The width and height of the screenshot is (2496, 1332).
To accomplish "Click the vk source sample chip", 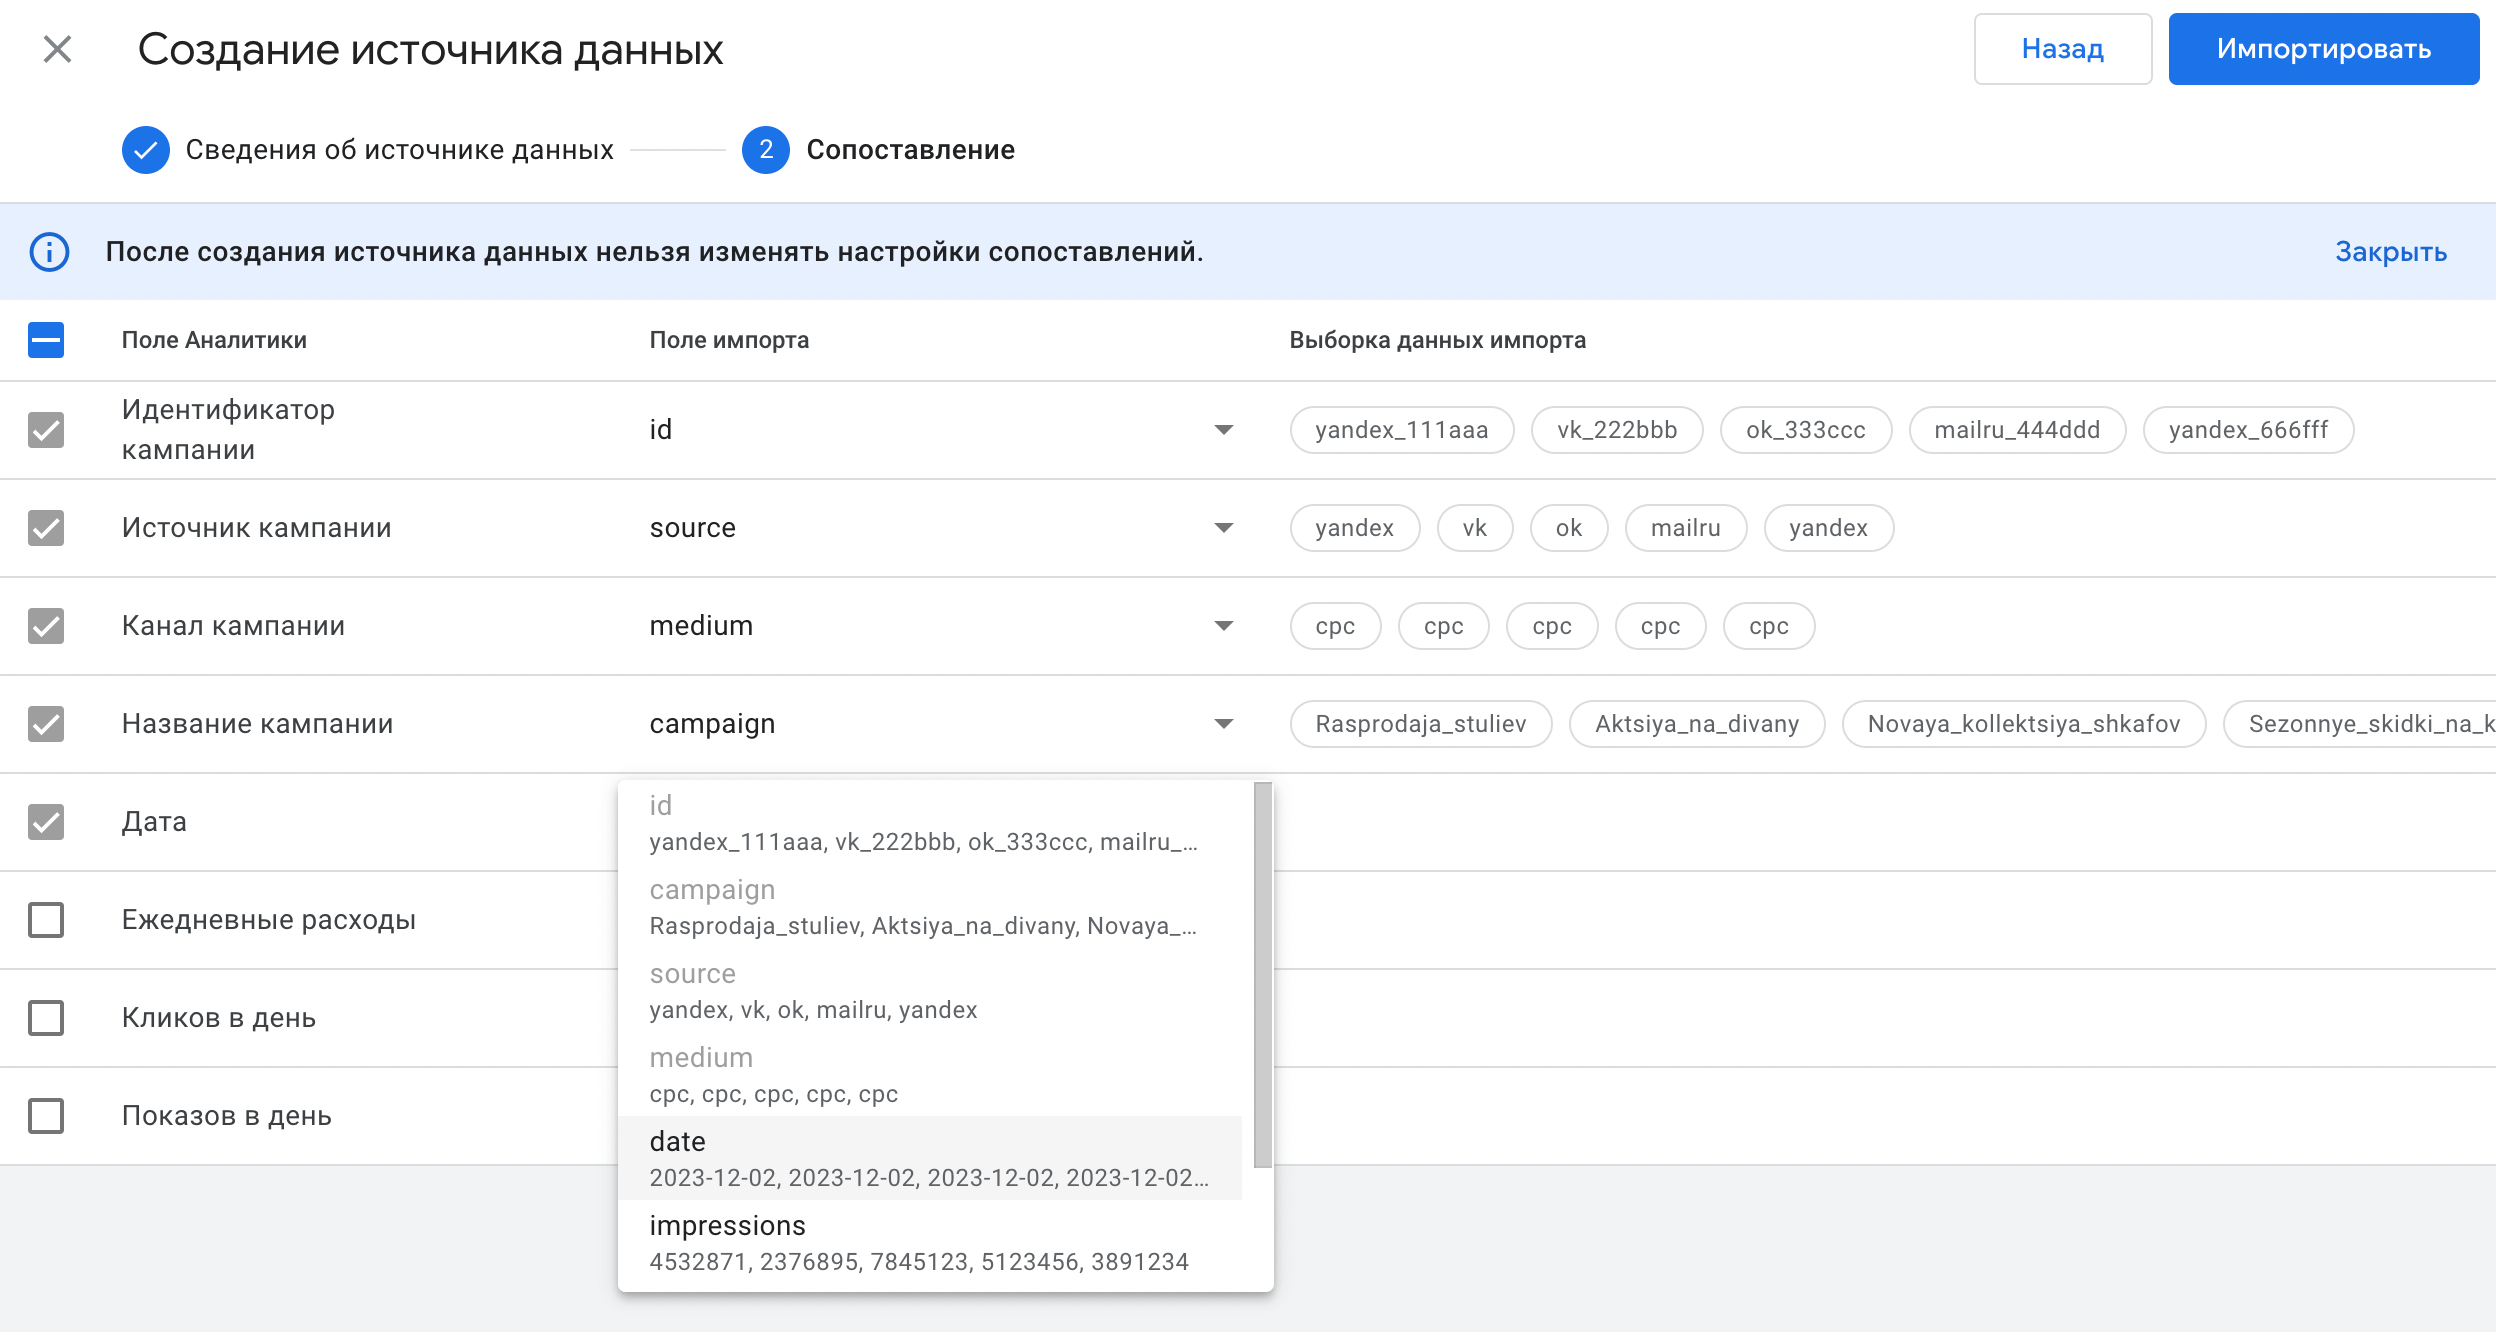I will tap(1475, 528).
